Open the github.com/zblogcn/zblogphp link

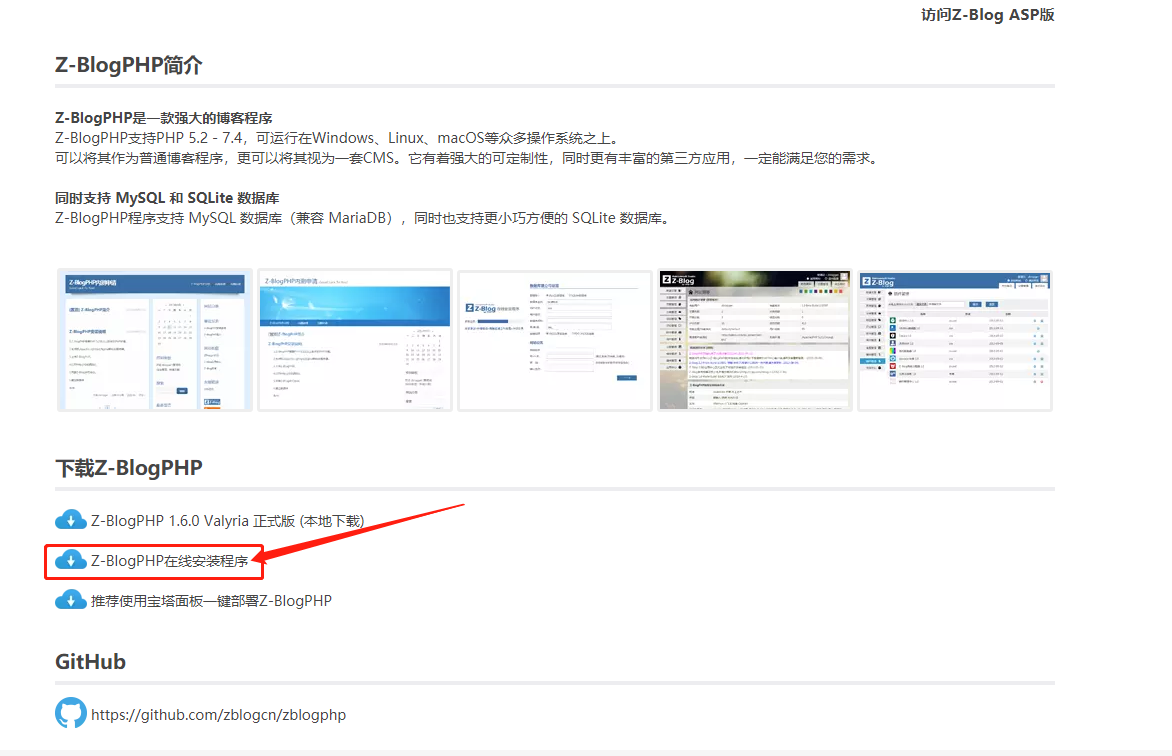218,715
